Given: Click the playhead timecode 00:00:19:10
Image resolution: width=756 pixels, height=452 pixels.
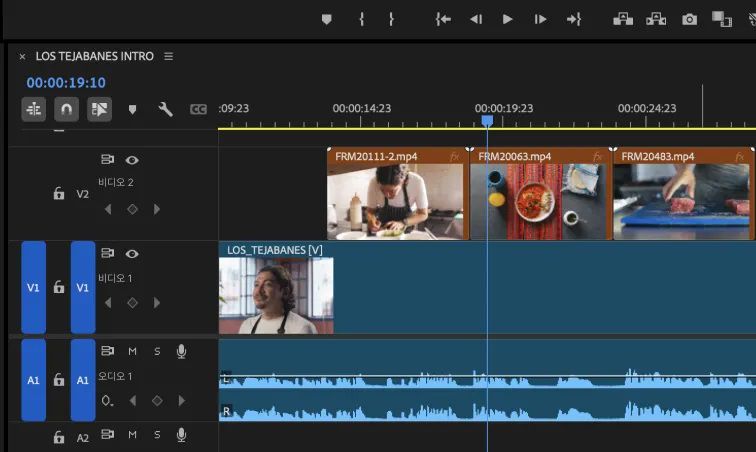Looking at the screenshot, I should pos(66,83).
